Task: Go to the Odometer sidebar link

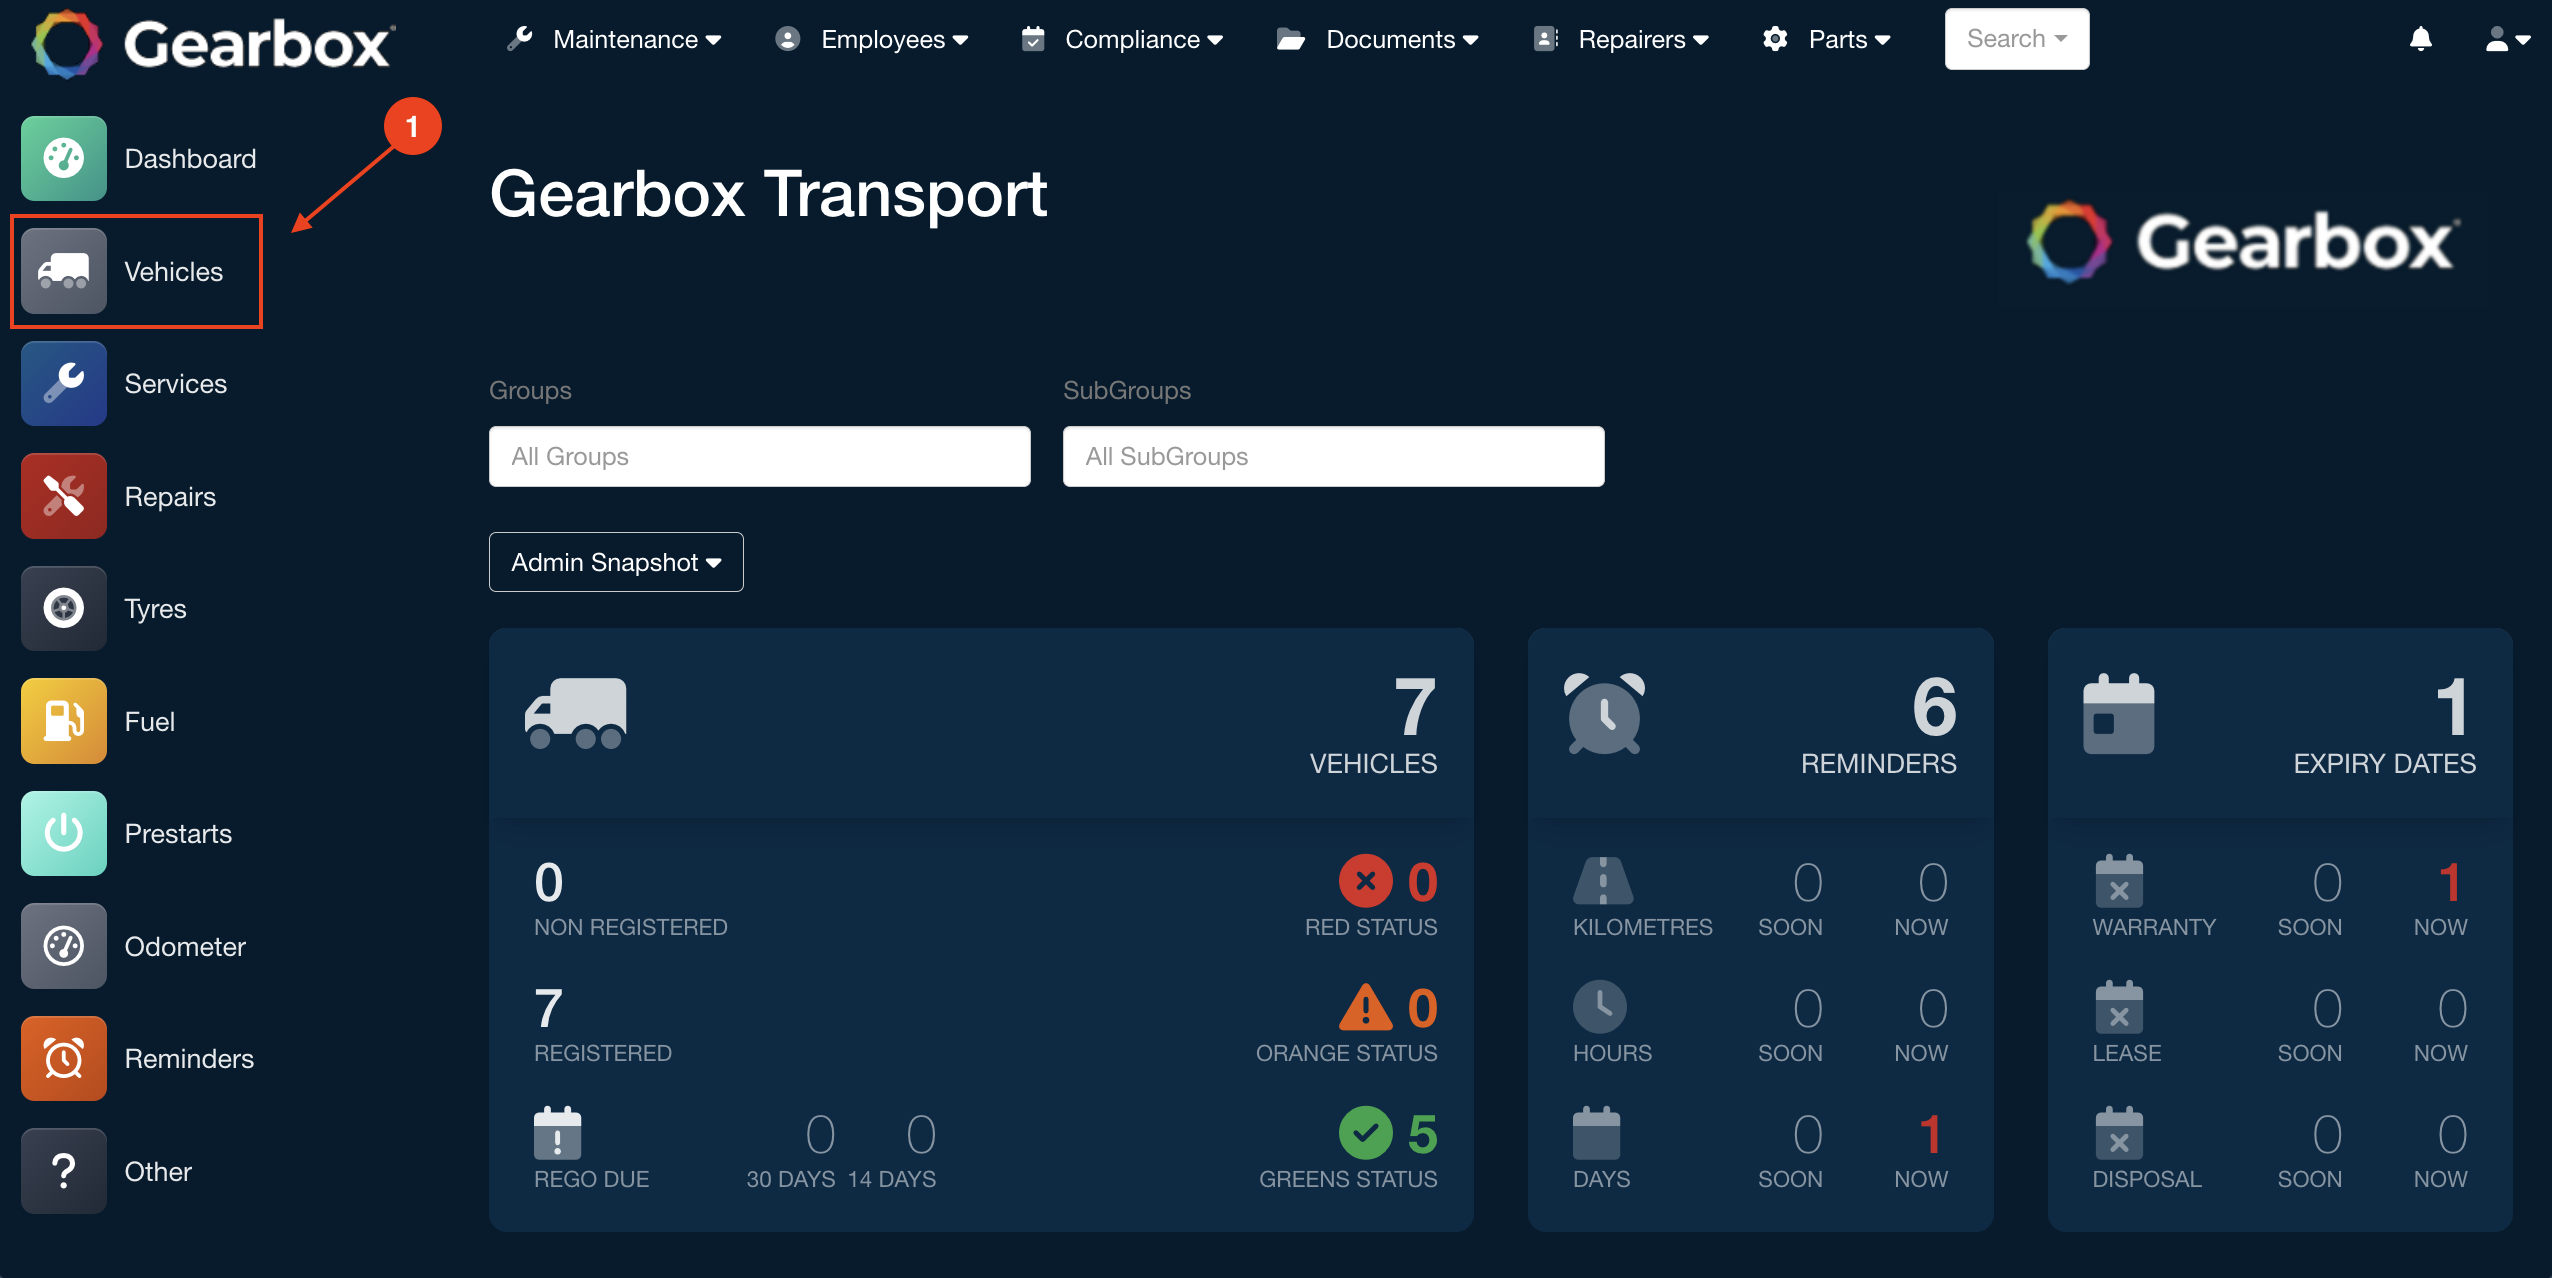Action: point(185,946)
